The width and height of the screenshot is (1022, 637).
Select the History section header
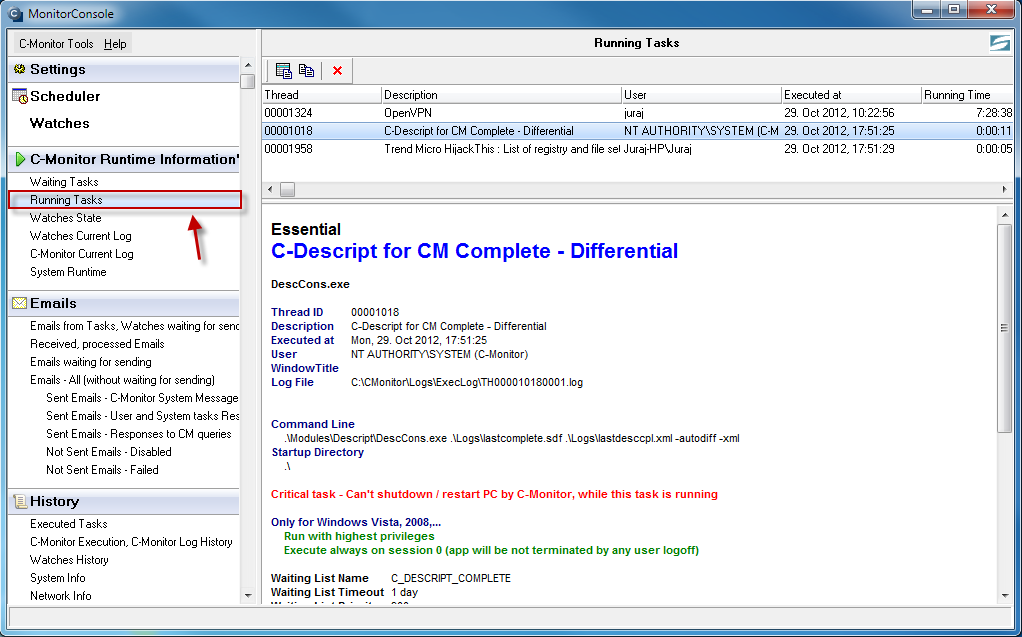point(124,501)
